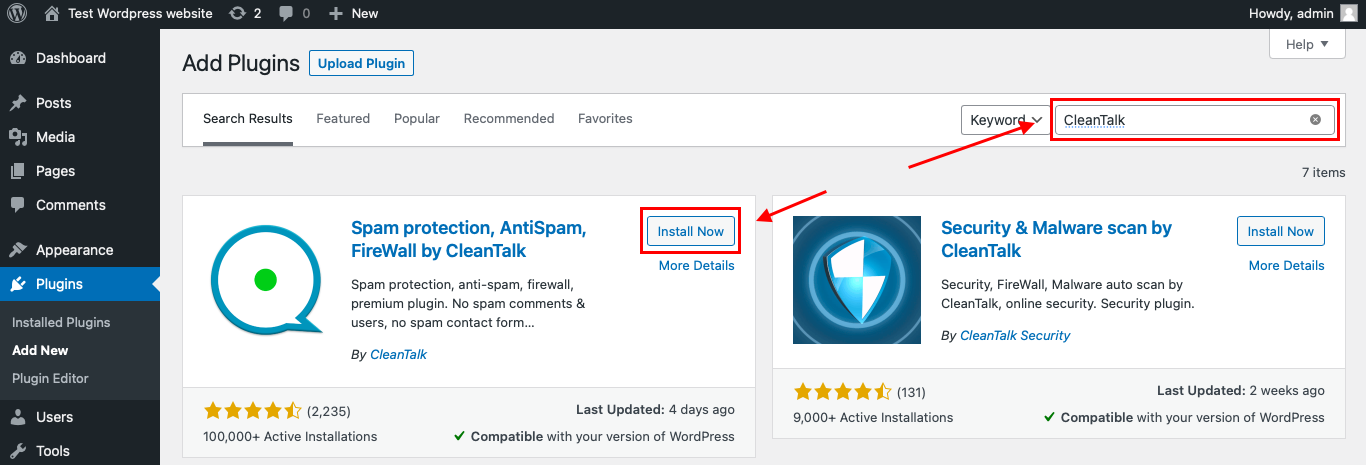Click the New content plus icon
1366x465 pixels.
click(336, 13)
